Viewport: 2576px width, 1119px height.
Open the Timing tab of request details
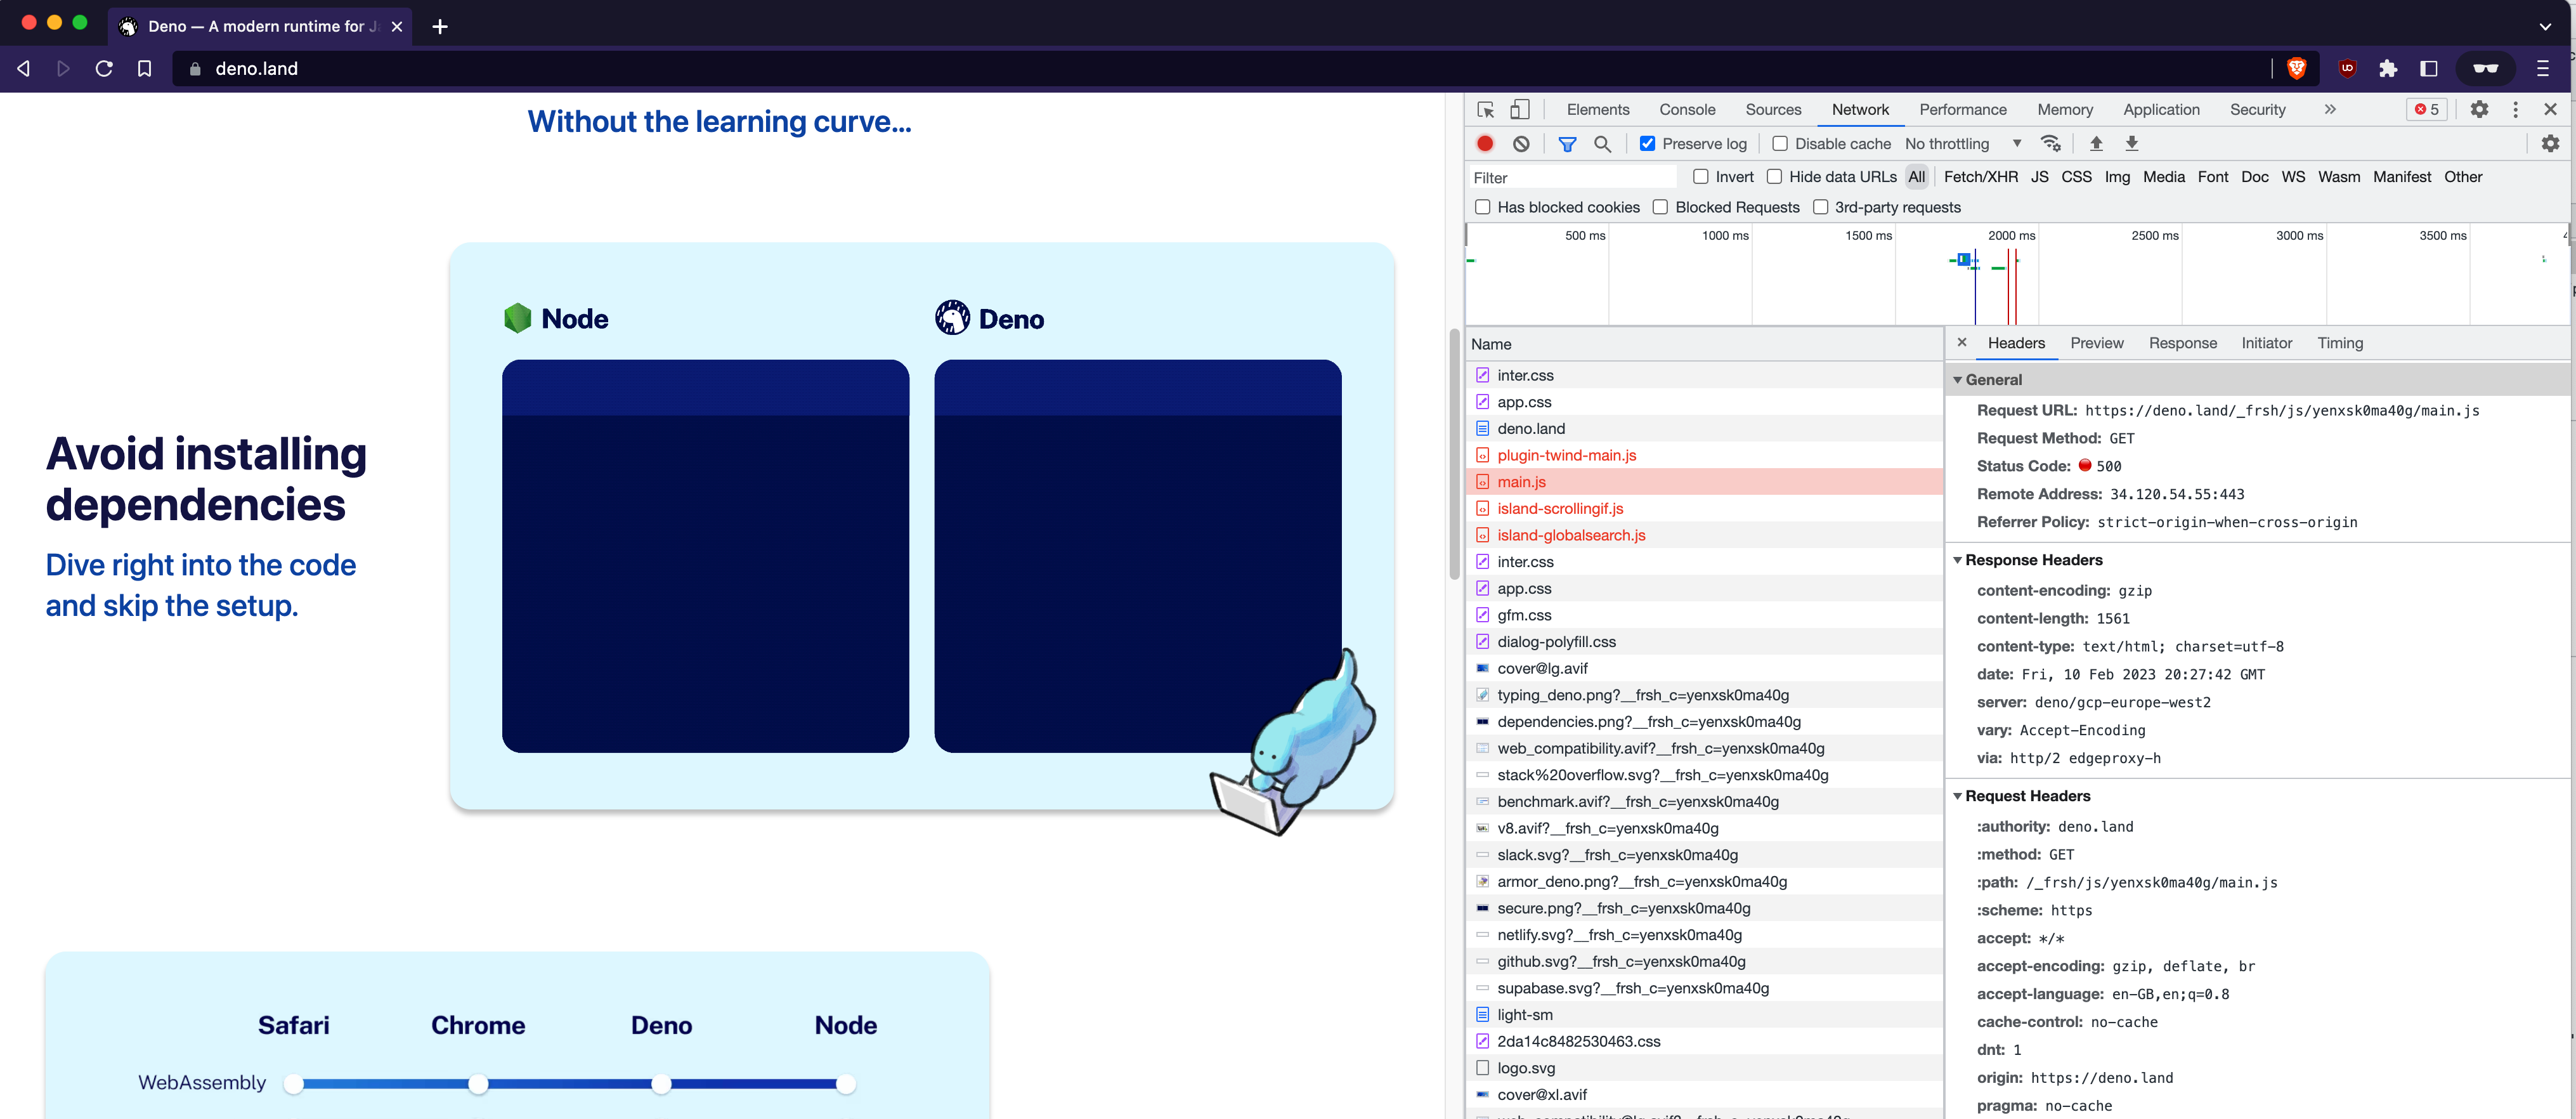2340,343
